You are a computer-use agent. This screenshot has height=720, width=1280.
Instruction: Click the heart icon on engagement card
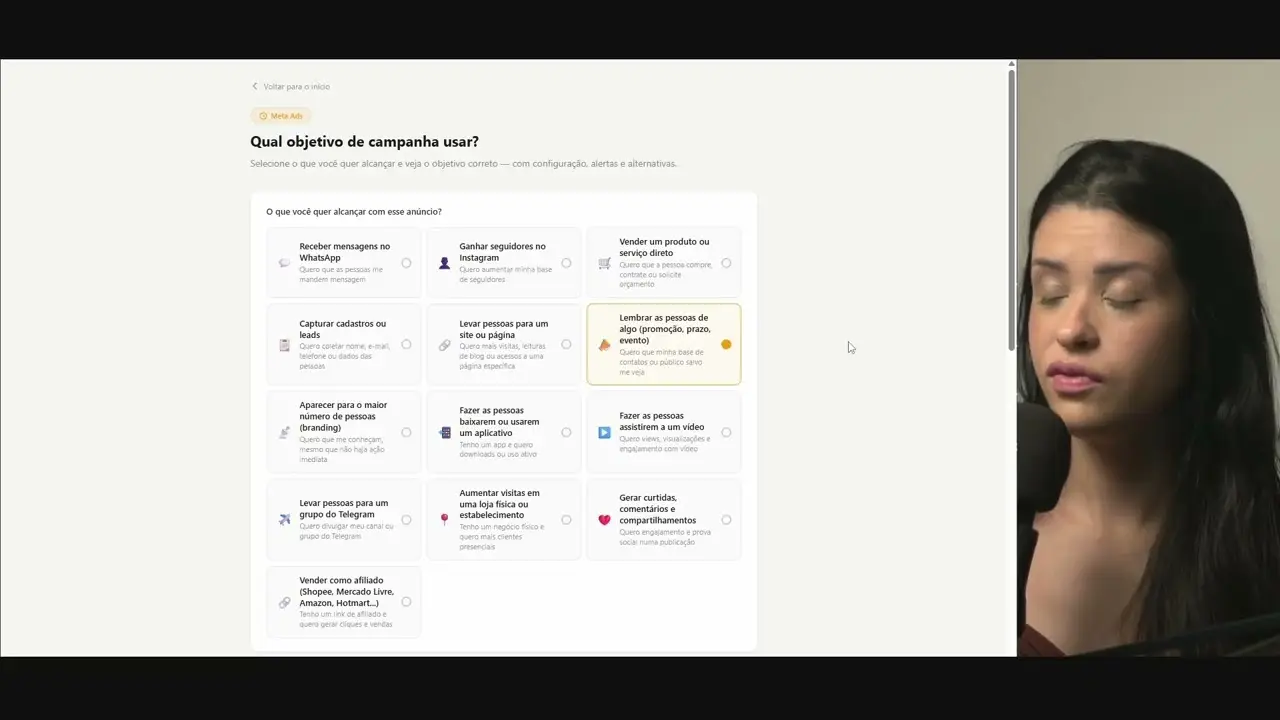pos(604,520)
